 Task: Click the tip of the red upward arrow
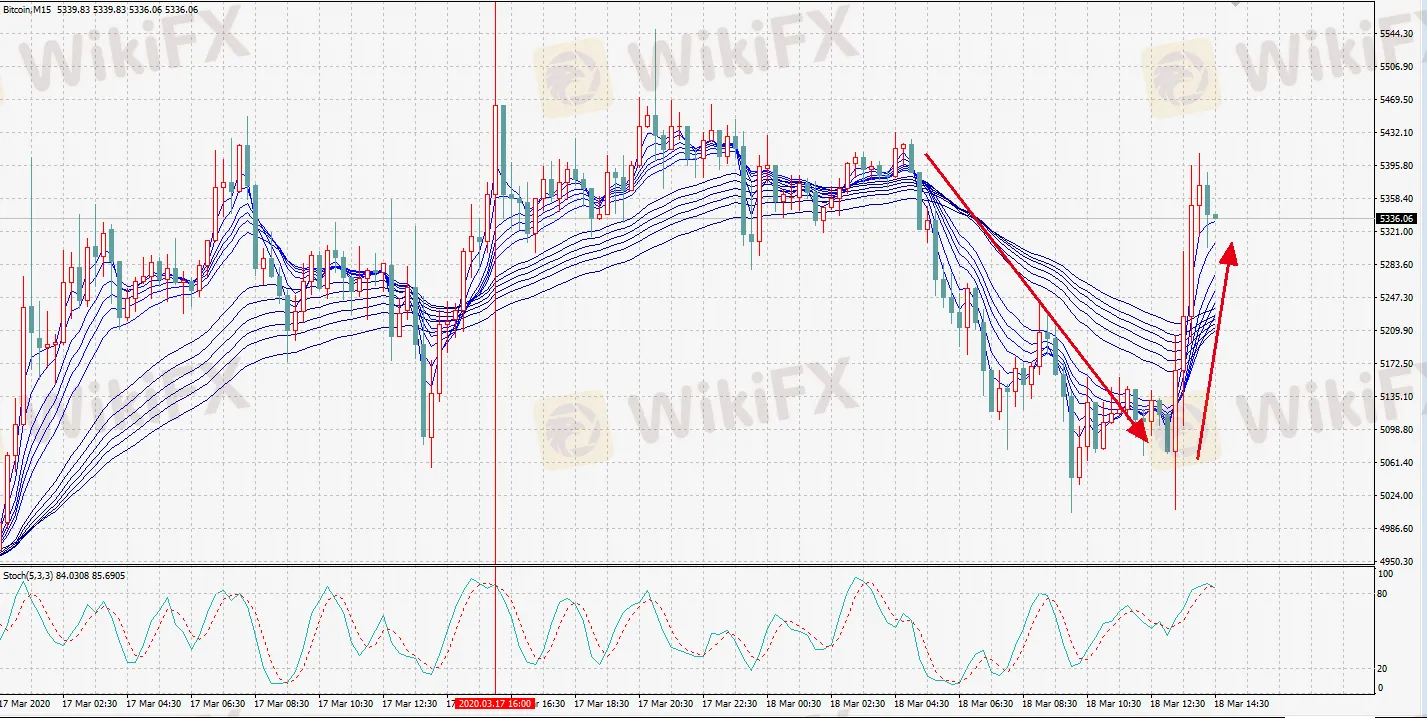[1231, 252]
